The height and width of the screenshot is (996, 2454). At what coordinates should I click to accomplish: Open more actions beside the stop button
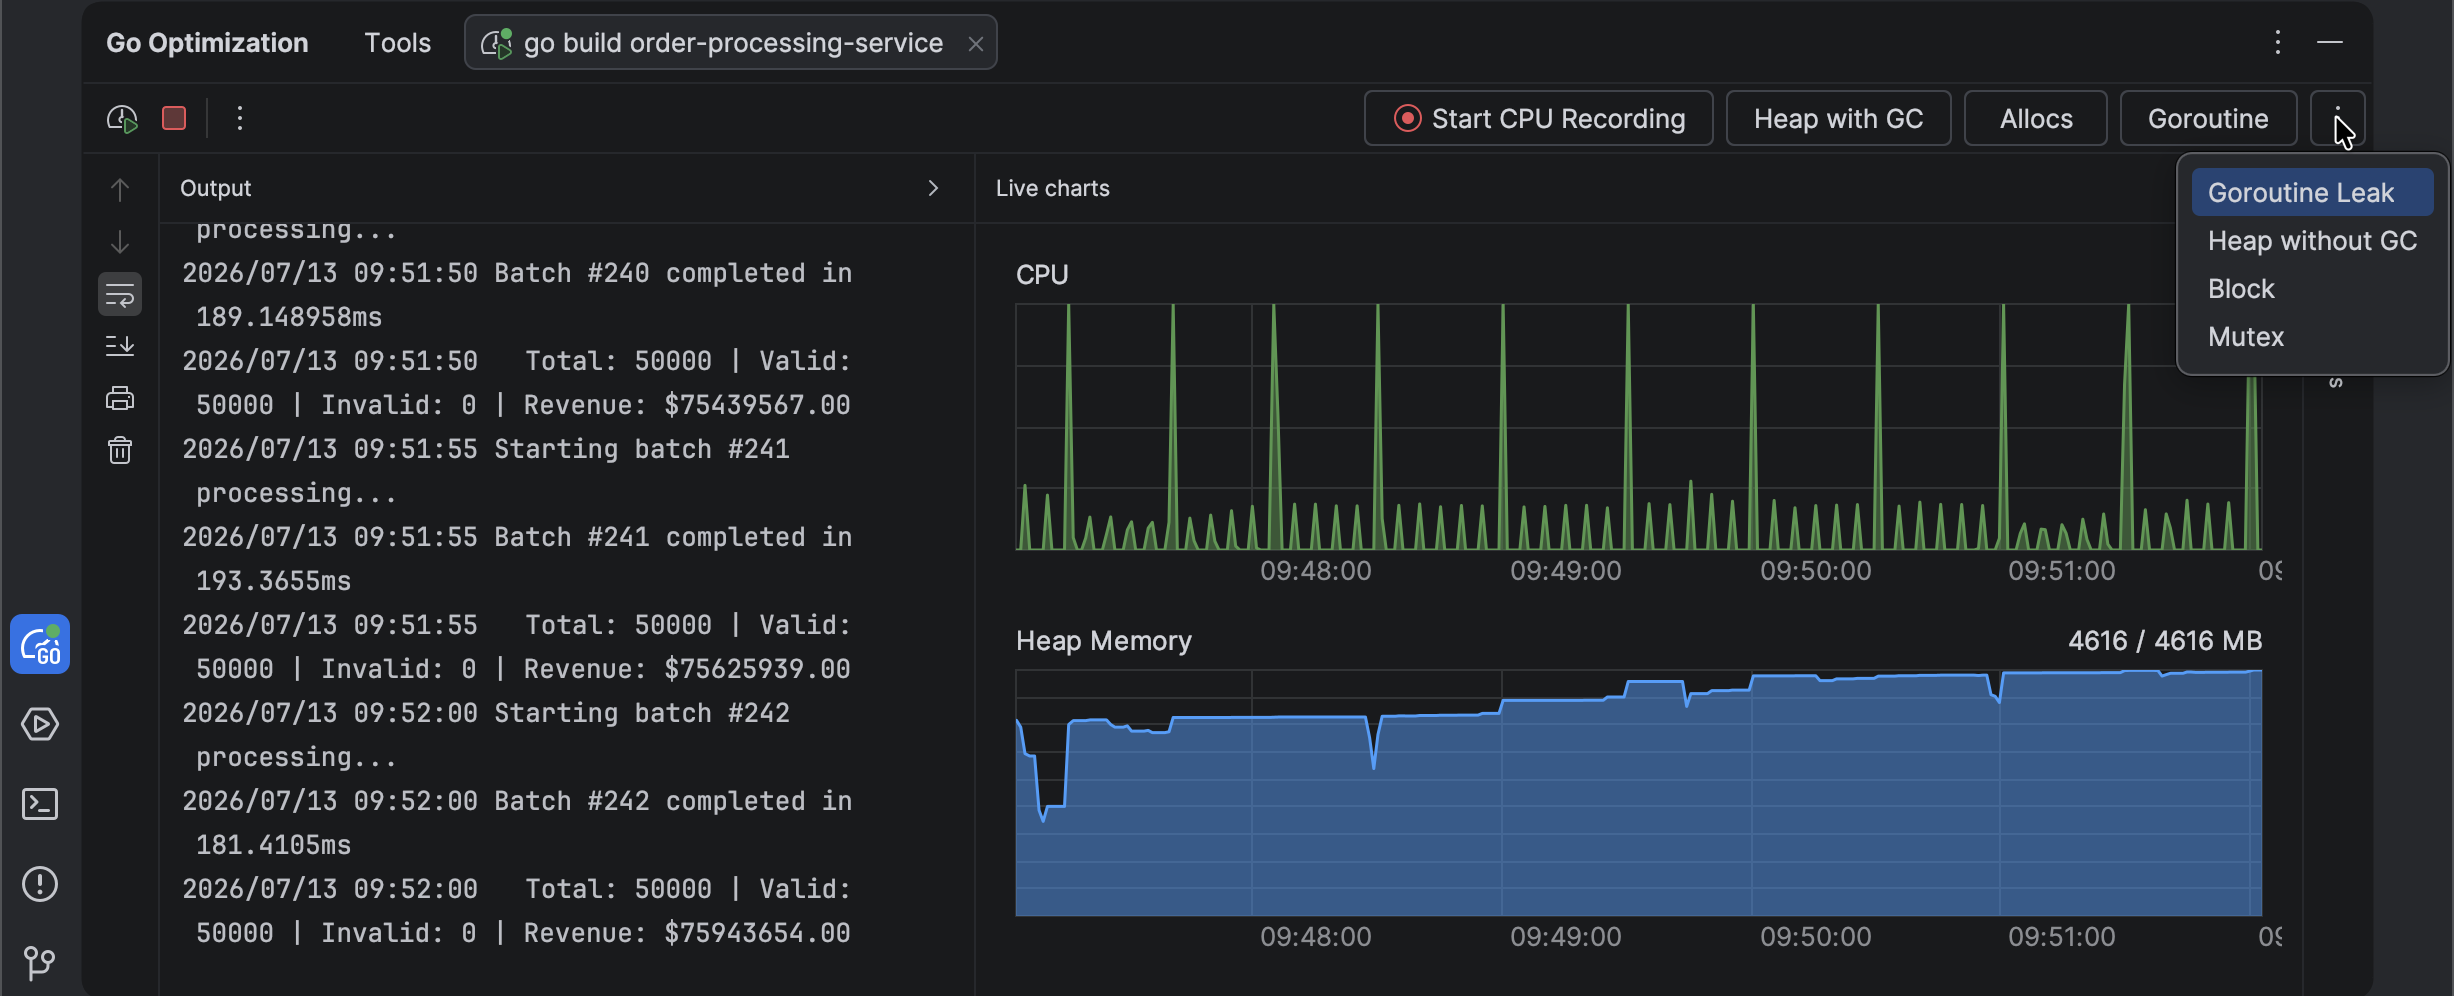pyautogui.click(x=240, y=118)
